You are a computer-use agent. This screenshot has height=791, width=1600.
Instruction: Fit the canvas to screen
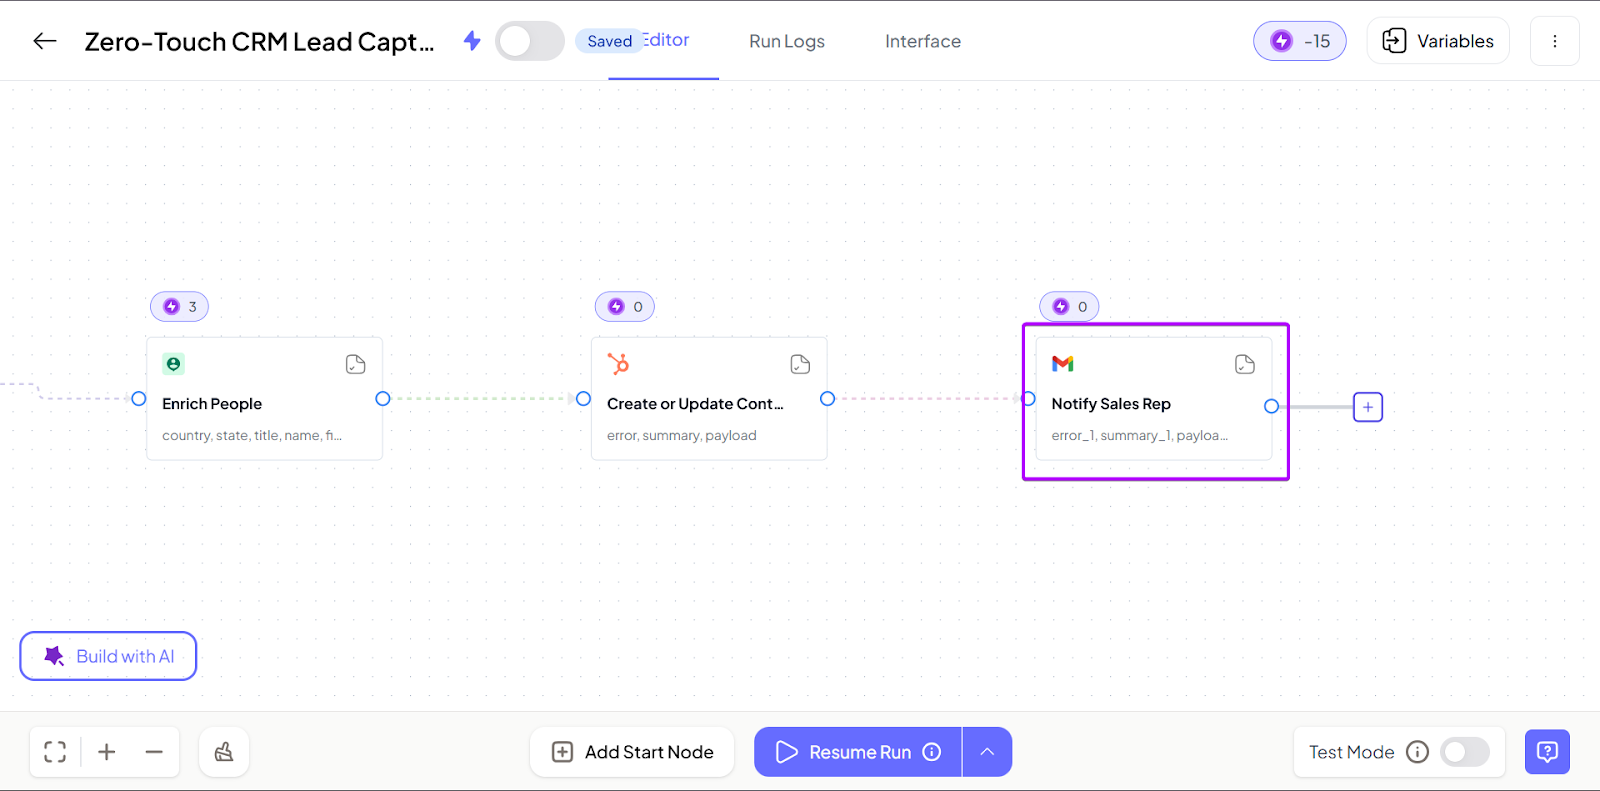[x=55, y=752]
